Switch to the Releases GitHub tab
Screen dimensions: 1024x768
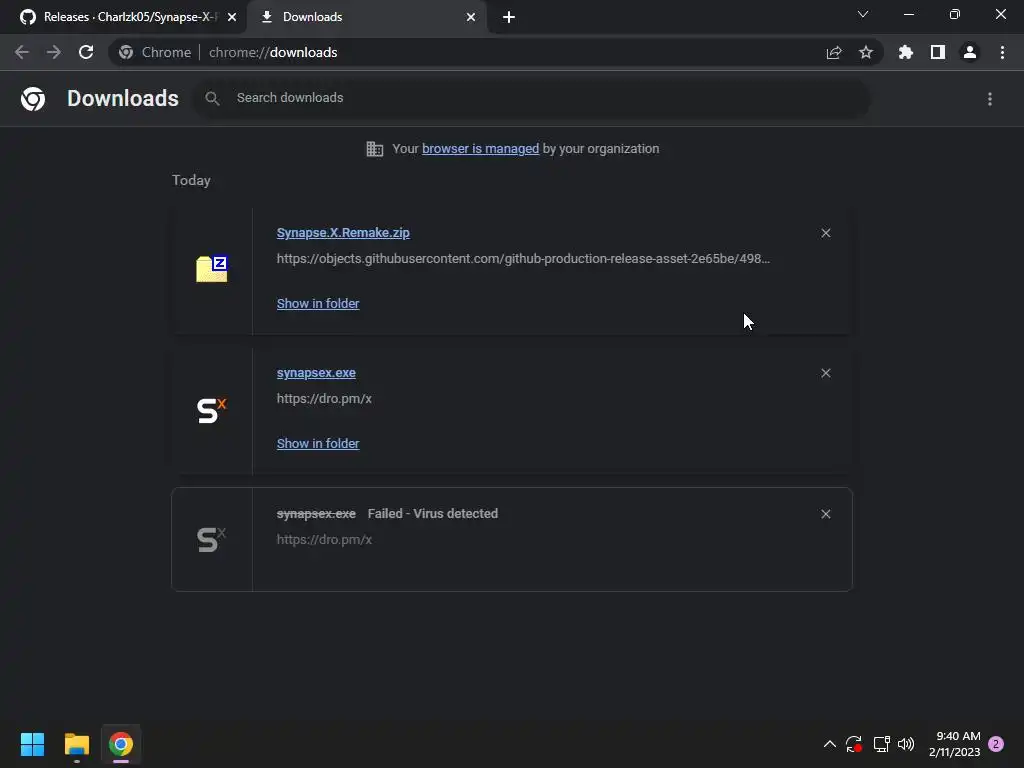[x=123, y=17]
